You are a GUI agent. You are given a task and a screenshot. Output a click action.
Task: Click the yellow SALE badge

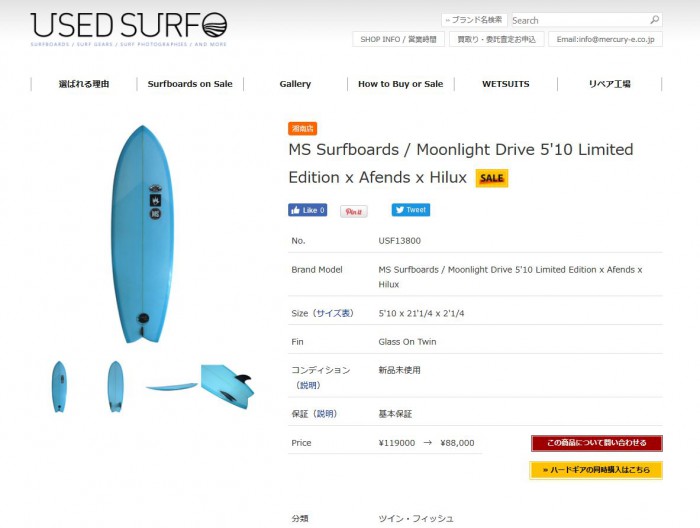point(491,178)
